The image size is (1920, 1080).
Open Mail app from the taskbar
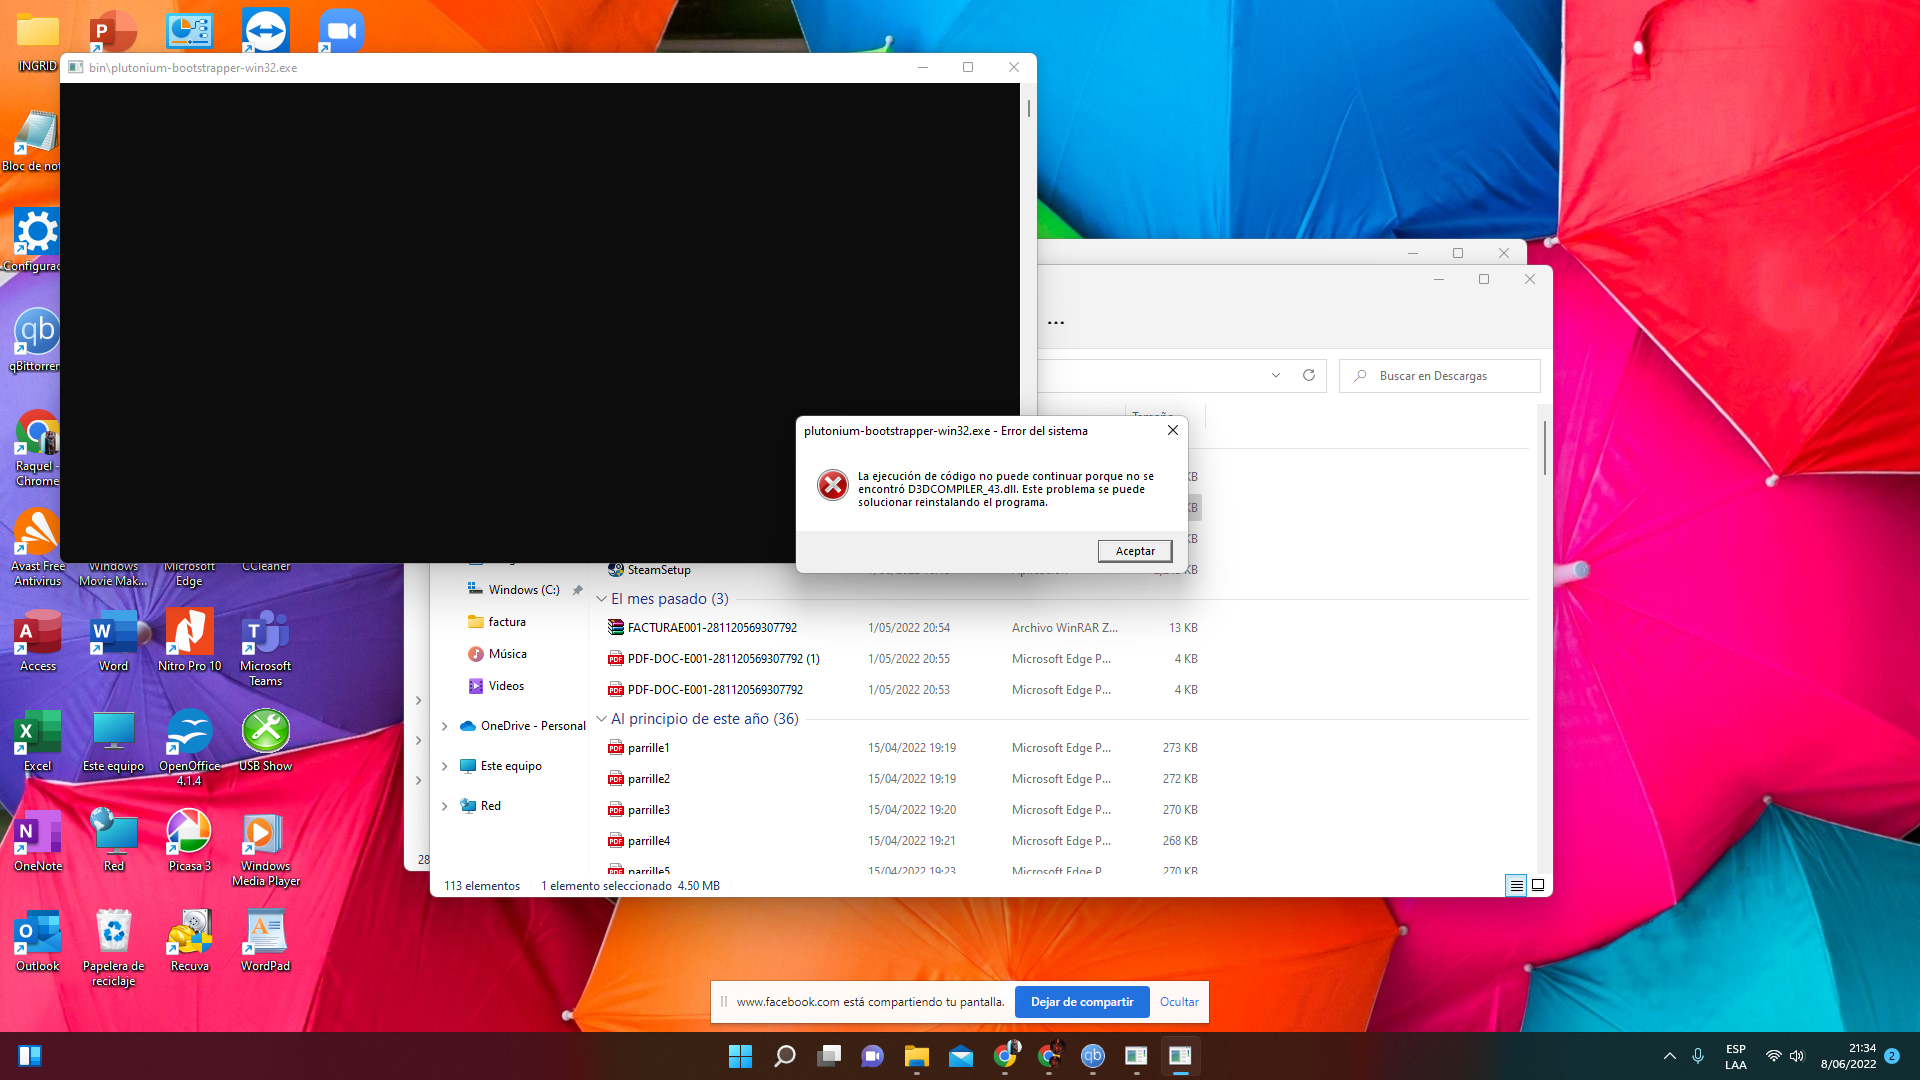pos(961,1056)
